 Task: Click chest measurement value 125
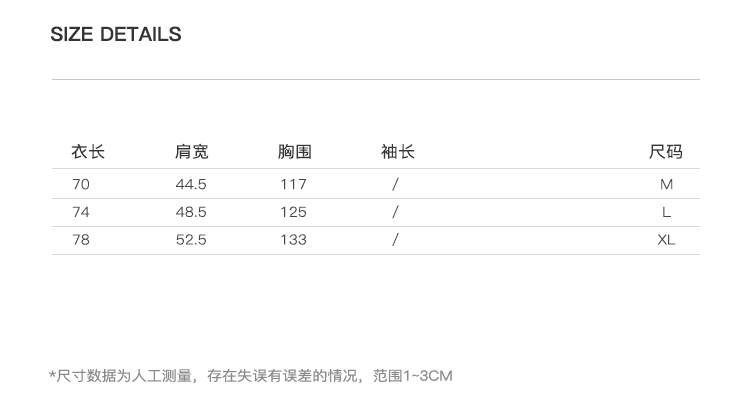(293, 212)
